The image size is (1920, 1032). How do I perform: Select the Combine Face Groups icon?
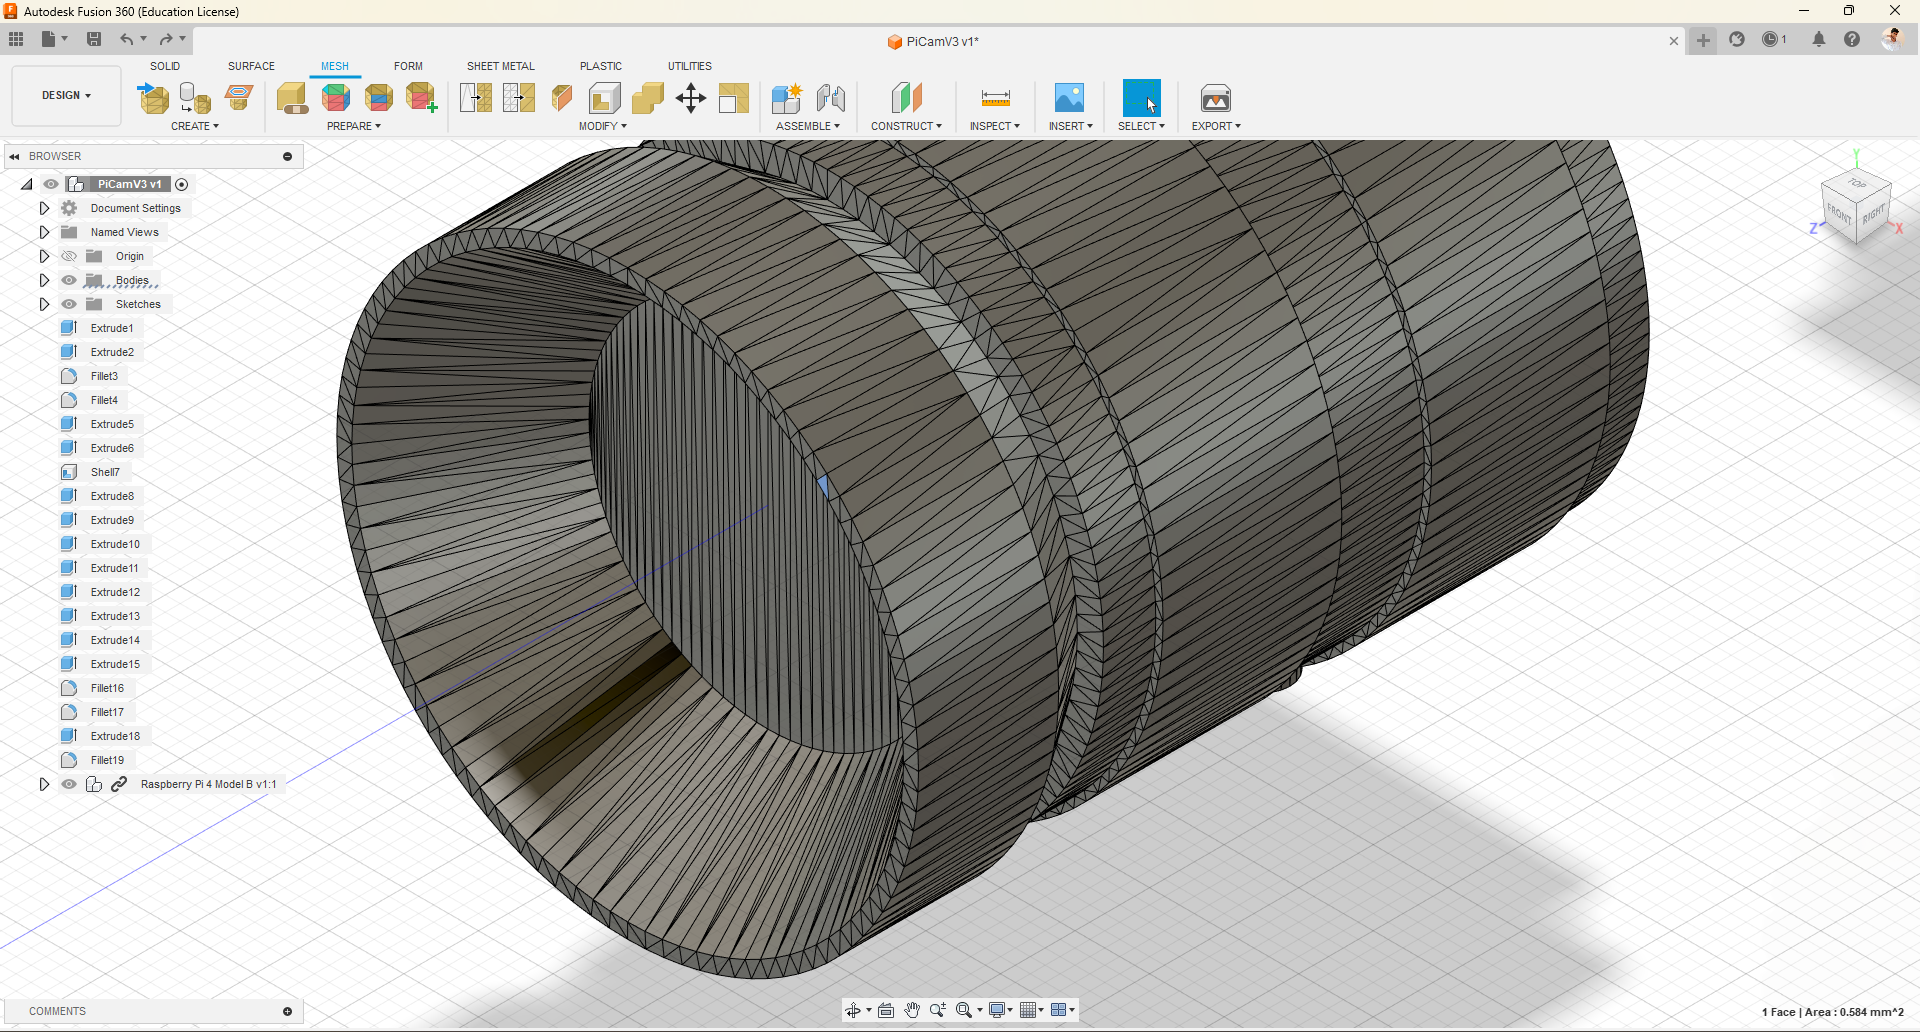(379, 98)
